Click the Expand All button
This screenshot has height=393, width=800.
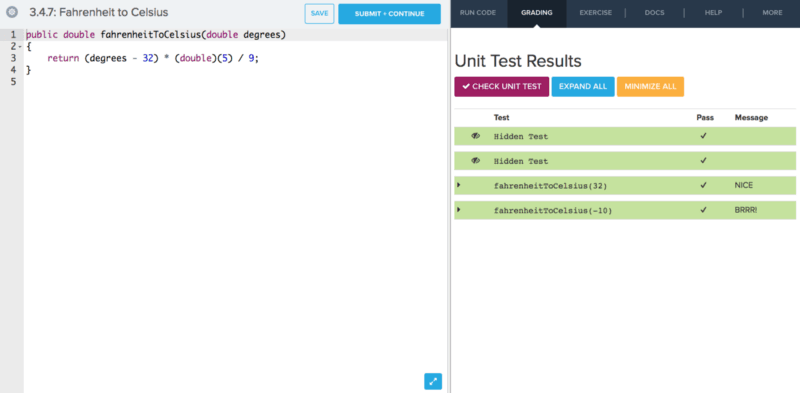click(x=583, y=87)
